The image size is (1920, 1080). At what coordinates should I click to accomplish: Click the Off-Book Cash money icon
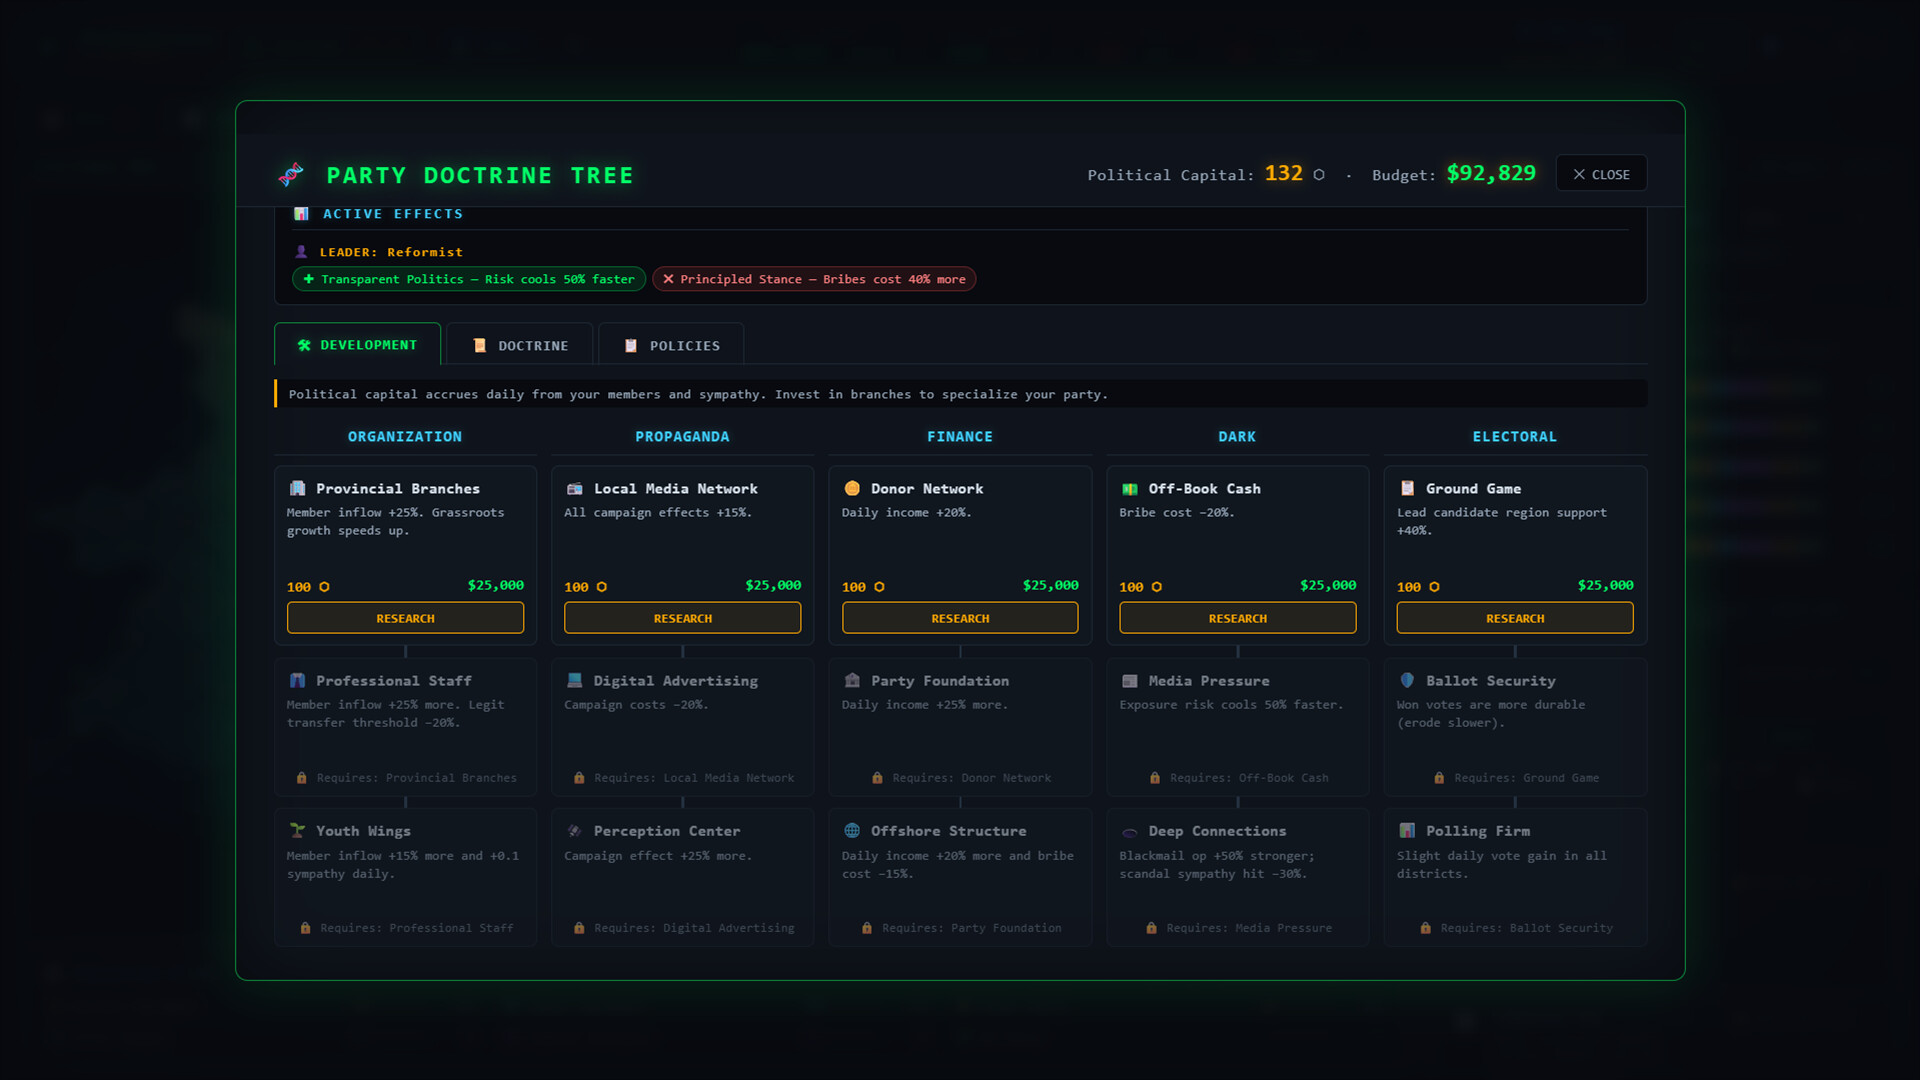(1130, 489)
